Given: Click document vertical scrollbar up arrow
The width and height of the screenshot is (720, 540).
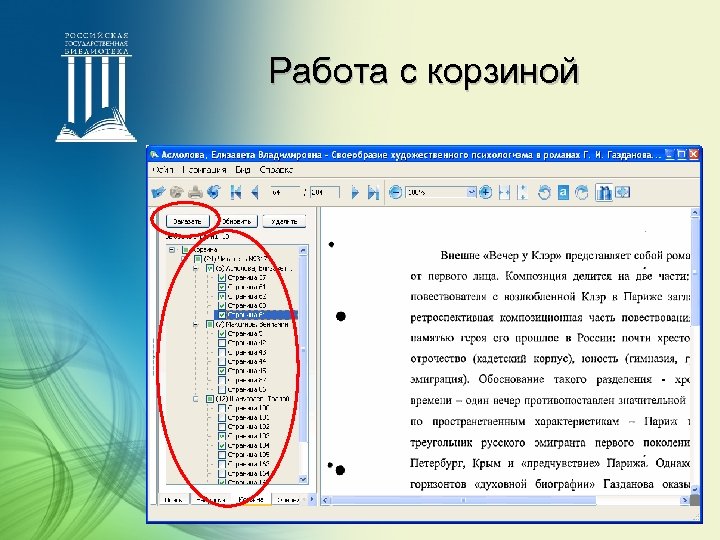Looking at the screenshot, I should 695,213.
